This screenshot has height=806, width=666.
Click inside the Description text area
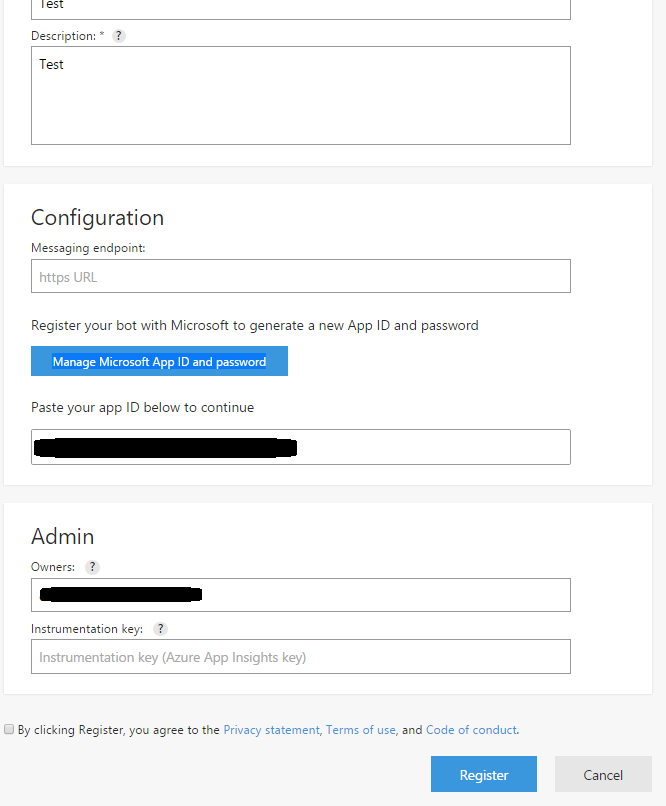tap(300, 96)
